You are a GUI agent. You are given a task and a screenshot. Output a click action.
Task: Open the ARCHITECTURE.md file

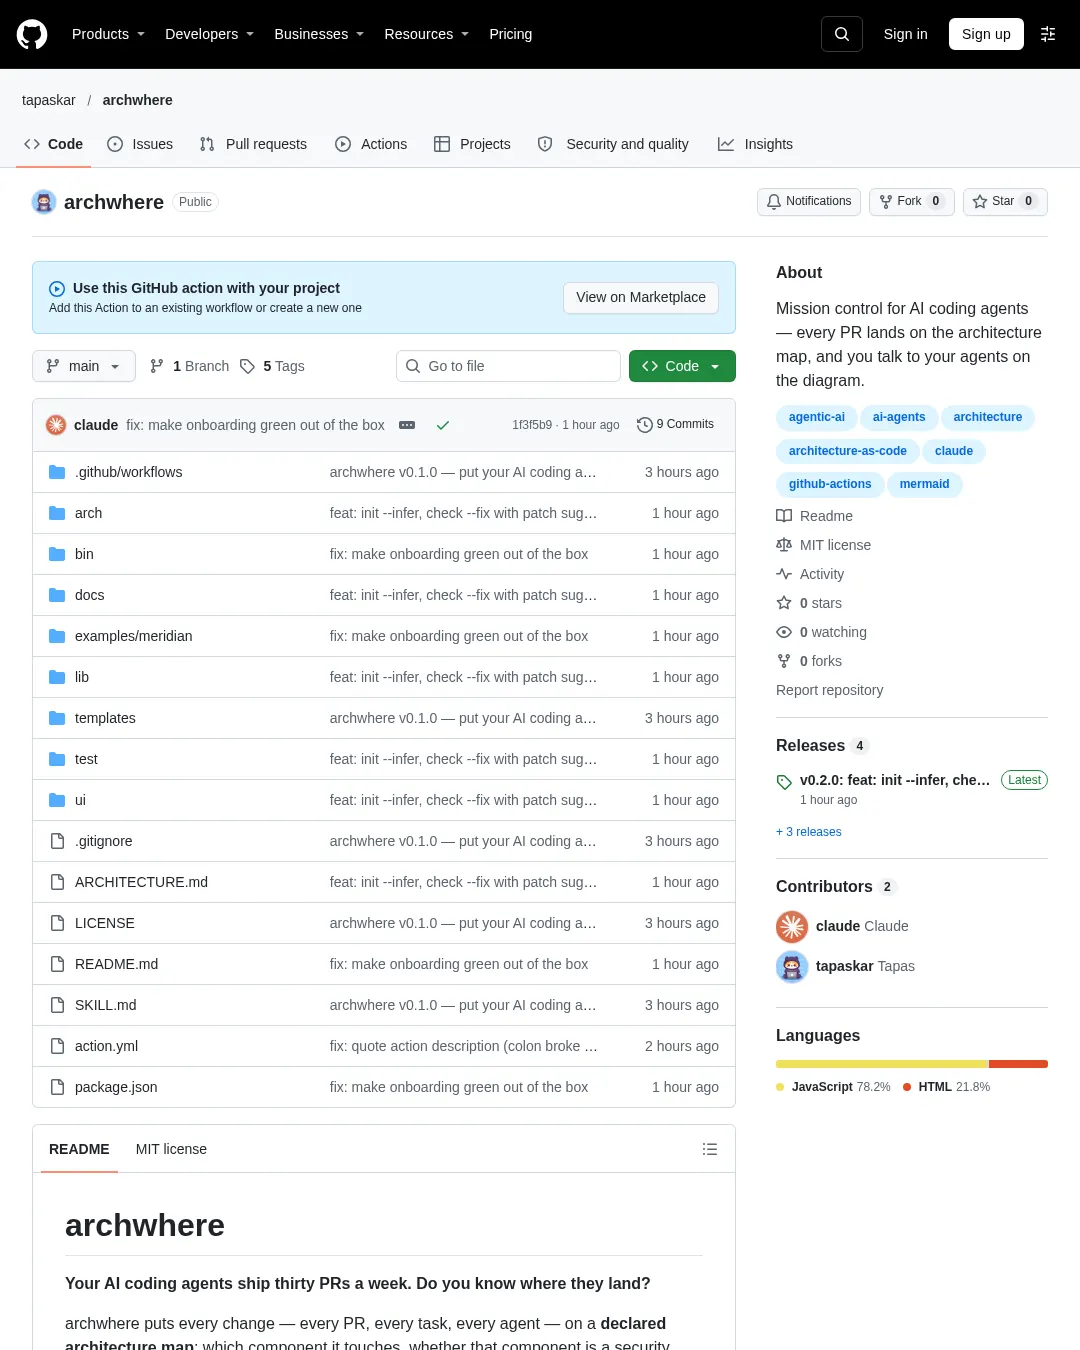pos(141,882)
